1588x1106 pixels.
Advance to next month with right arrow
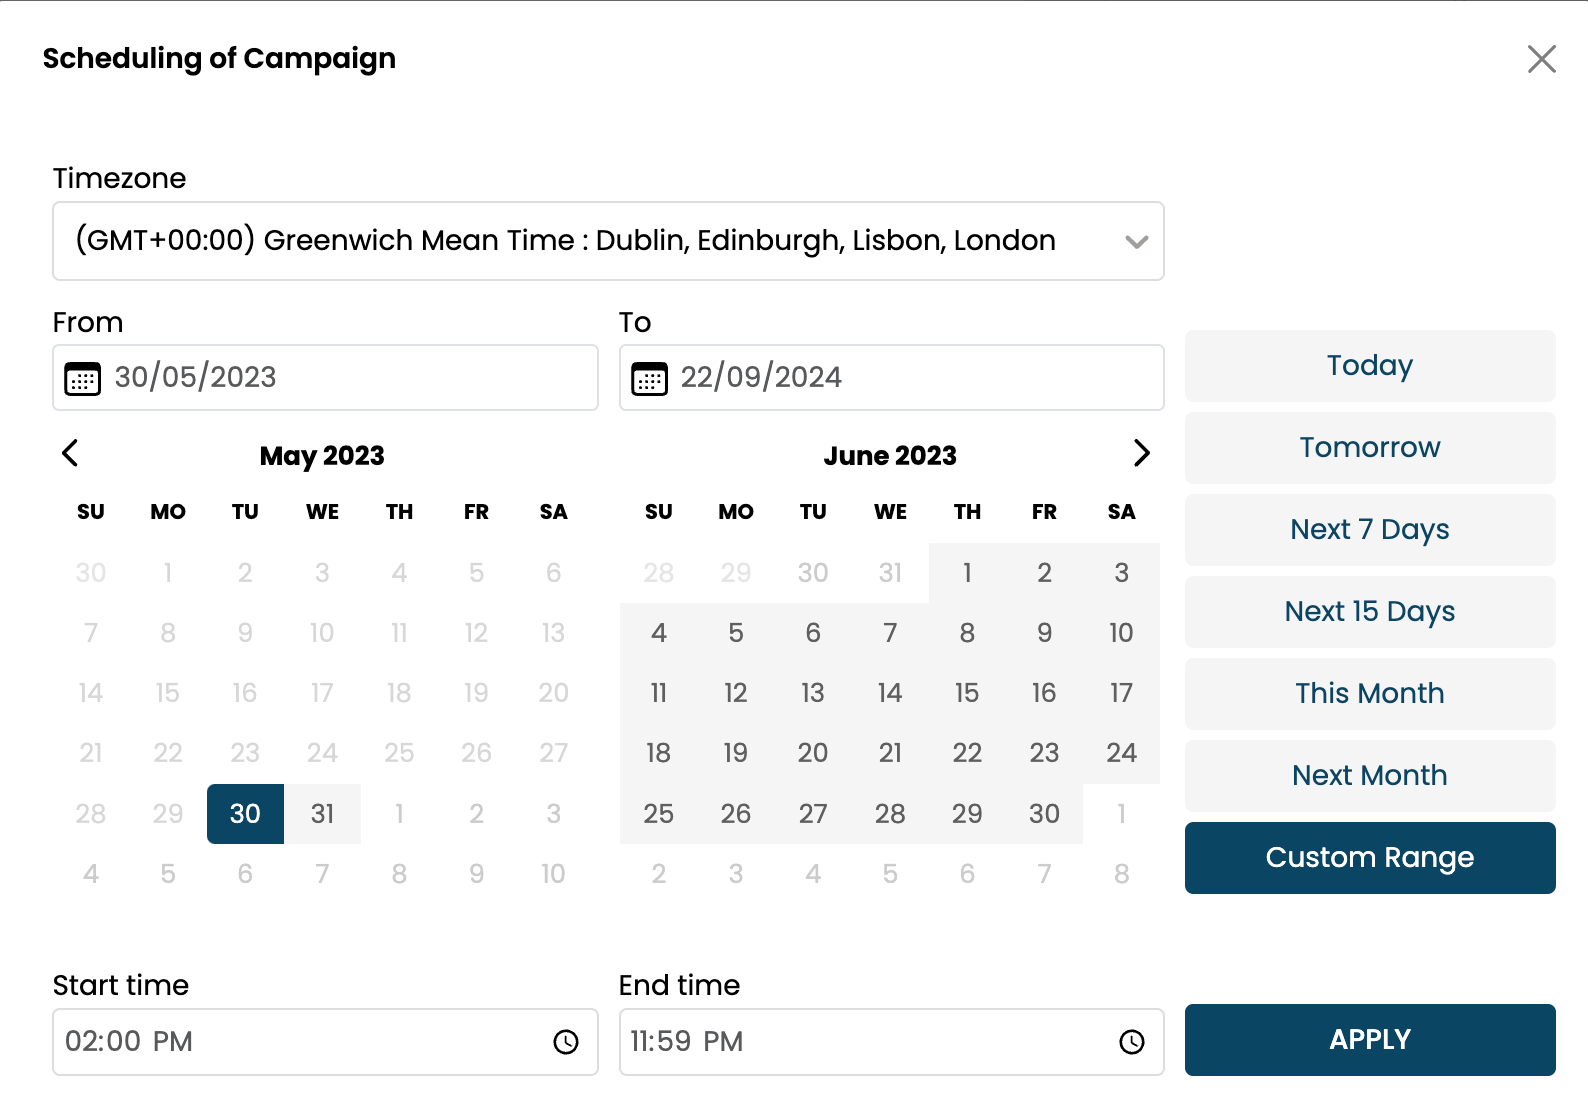coord(1141,453)
